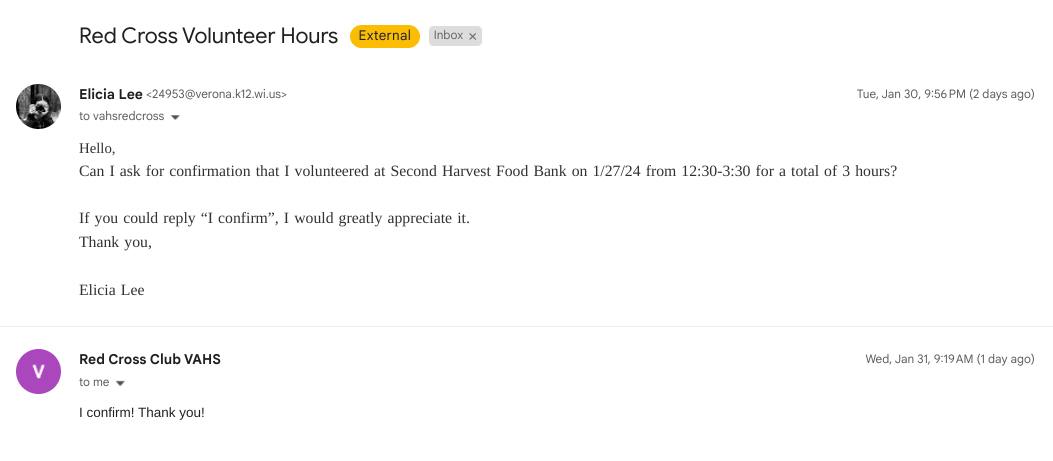The height and width of the screenshot is (461, 1053).
Task: Click the subject line Red Cross Volunteer Hours
Action: point(208,36)
